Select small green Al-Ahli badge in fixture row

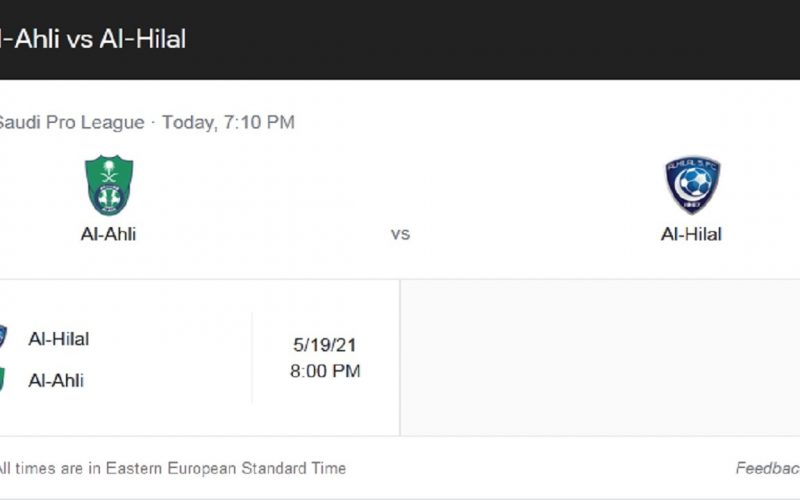pyautogui.click(x=2, y=380)
